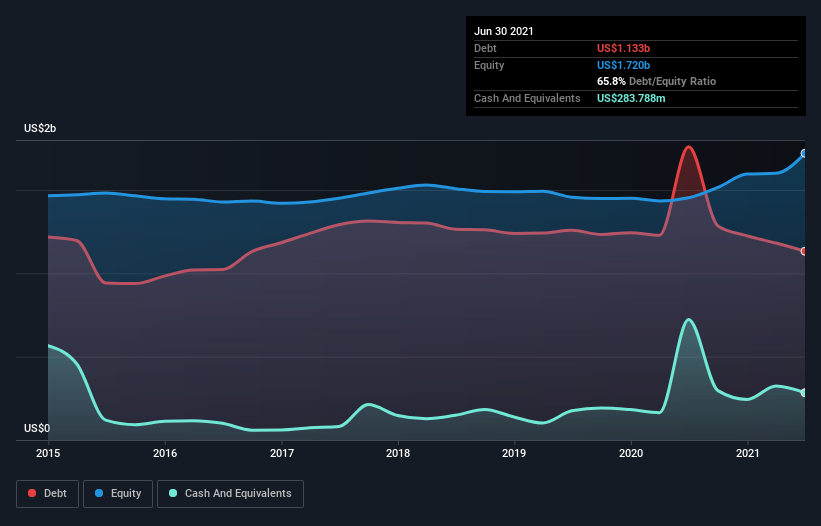The image size is (821, 526).
Task: Toggle the Debt series legend button
Action: point(47,494)
